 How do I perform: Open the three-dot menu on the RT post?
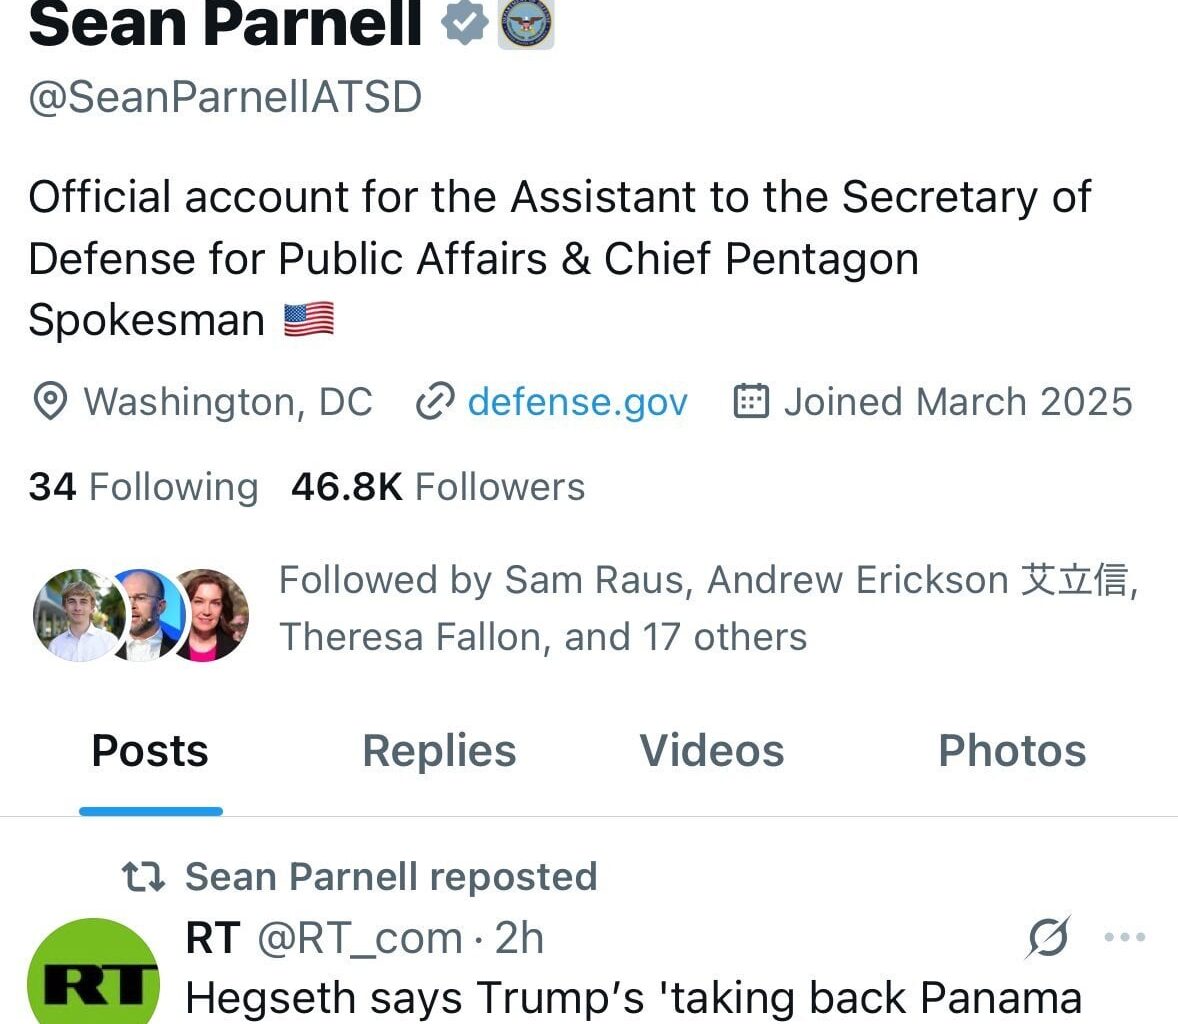[x=1124, y=938]
